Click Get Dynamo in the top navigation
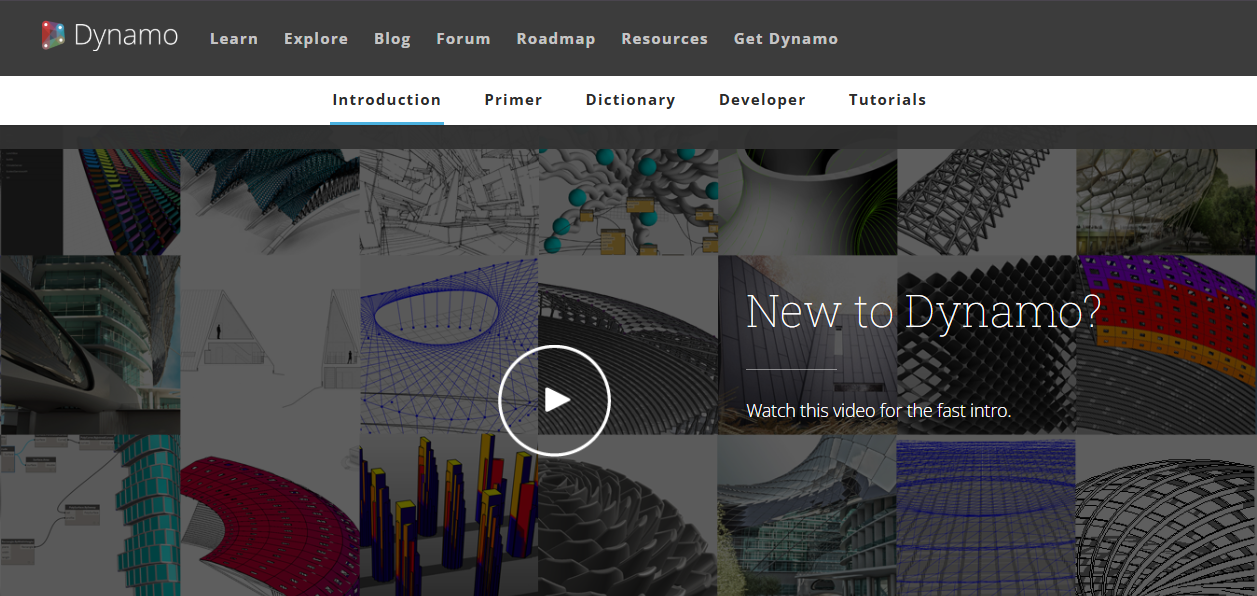This screenshot has height=596, width=1257. pos(786,39)
